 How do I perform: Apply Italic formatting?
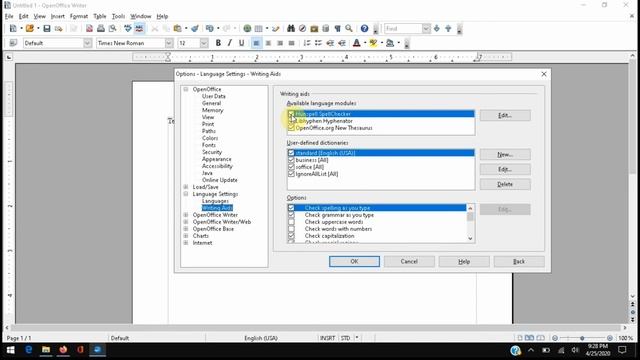click(229, 43)
